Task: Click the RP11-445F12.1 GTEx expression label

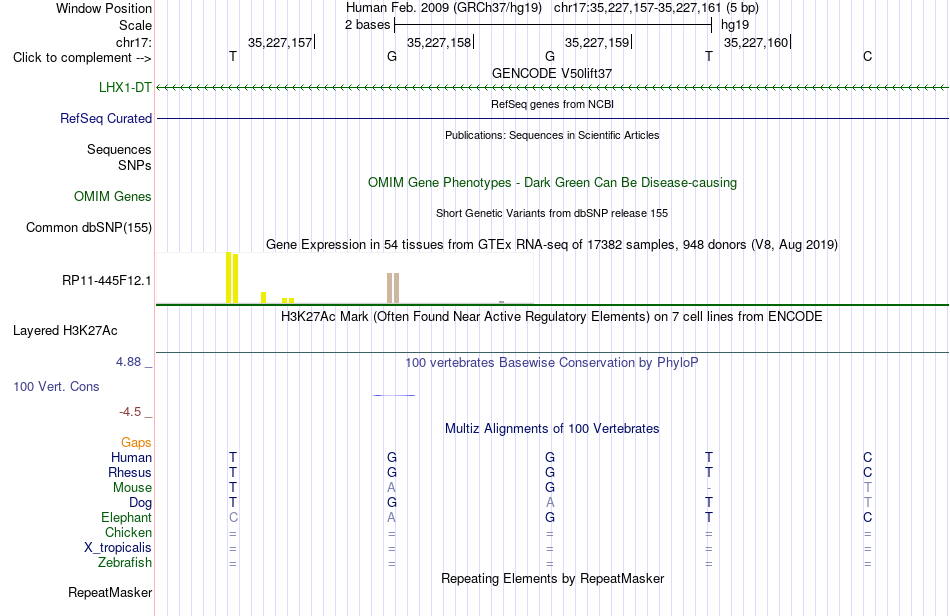Action: click(x=106, y=280)
